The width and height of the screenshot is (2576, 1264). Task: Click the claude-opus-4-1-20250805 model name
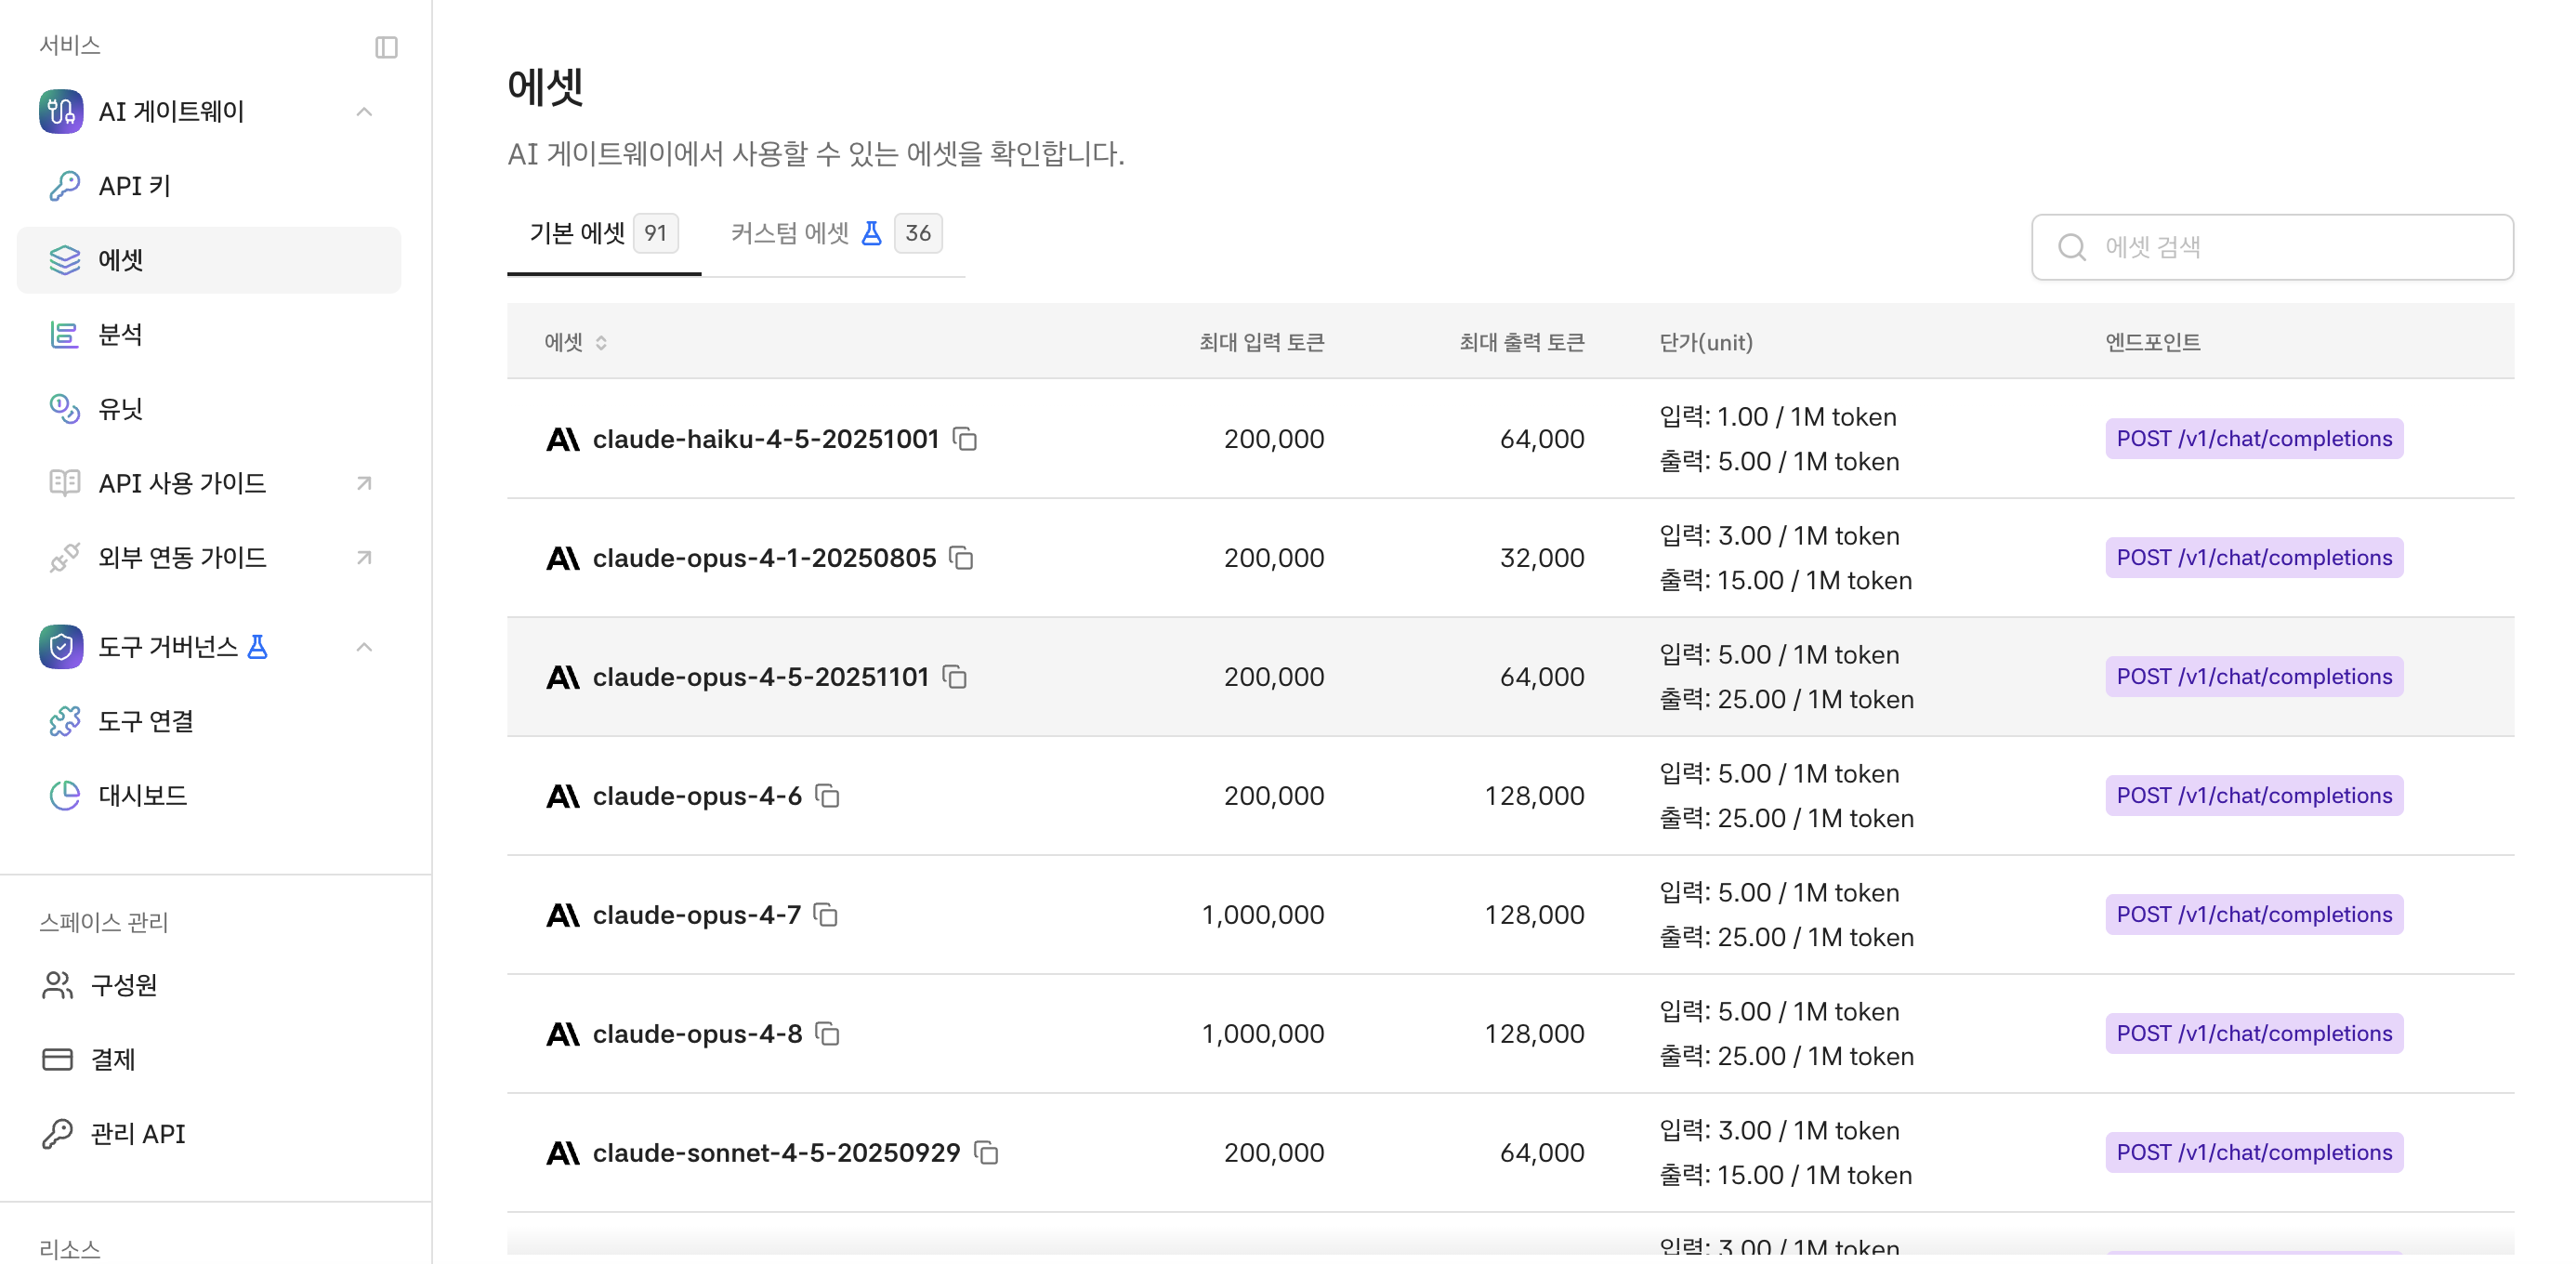pyautogui.click(x=764, y=558)
